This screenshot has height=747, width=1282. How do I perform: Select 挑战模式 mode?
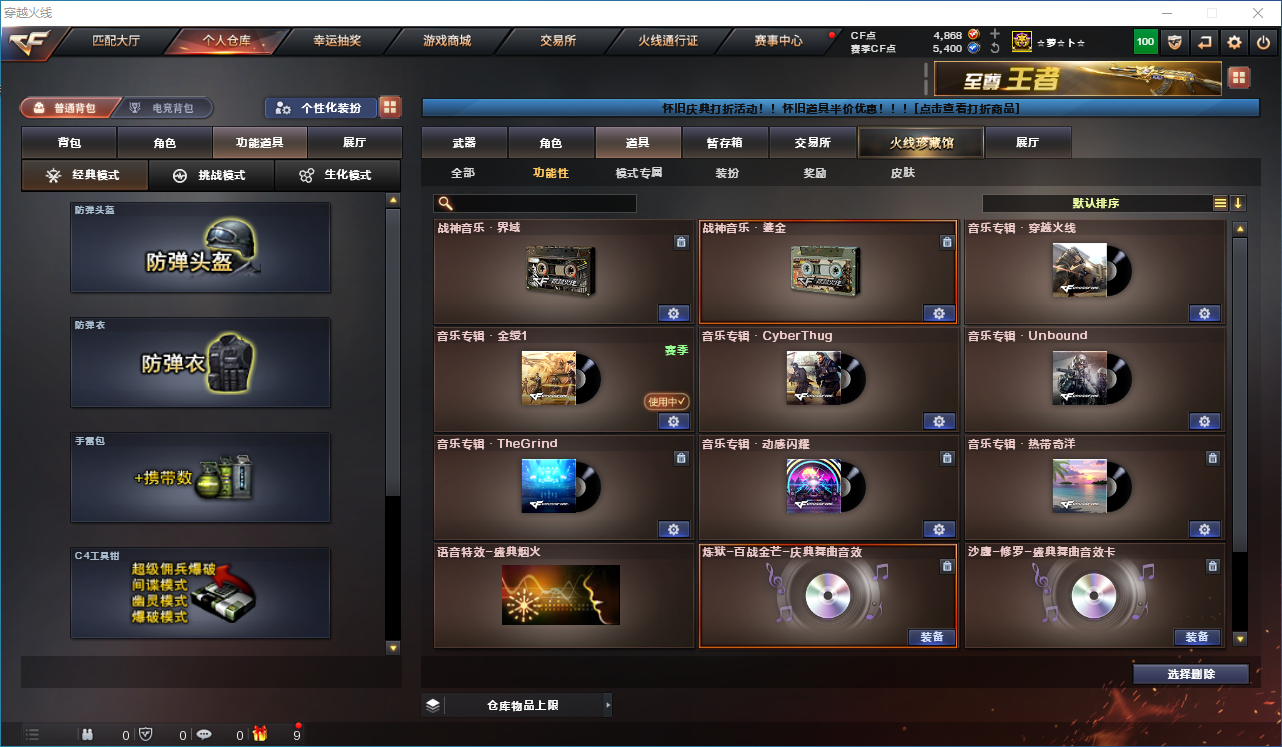coord(211,175)
